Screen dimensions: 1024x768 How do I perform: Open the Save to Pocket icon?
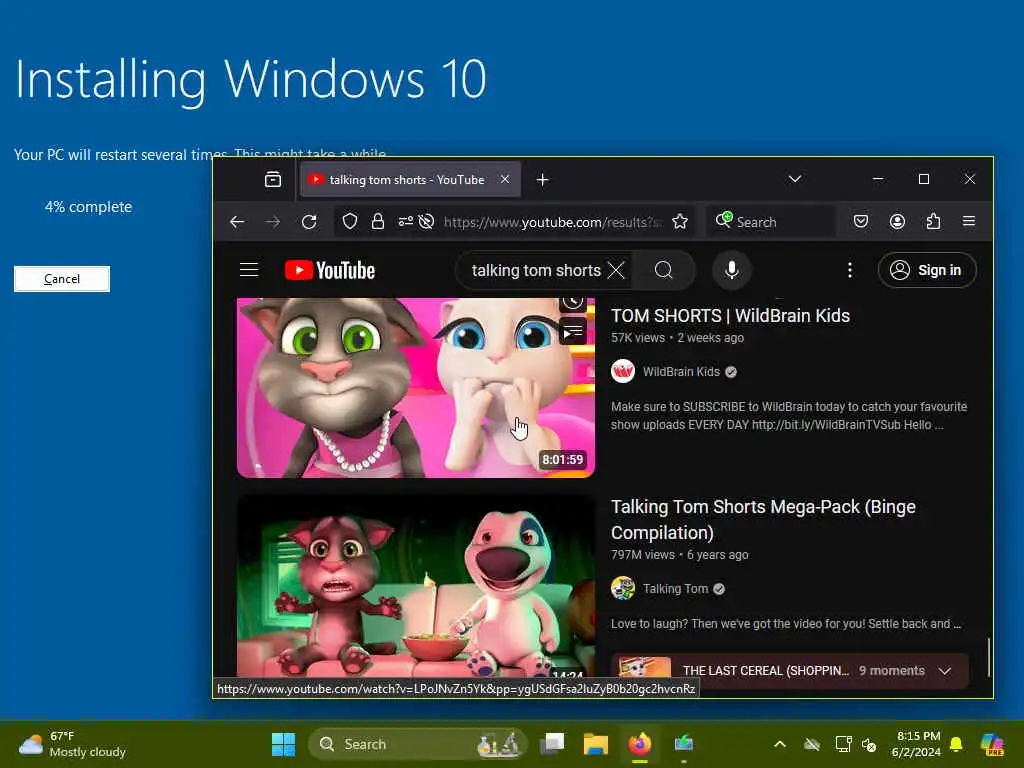[861, 222]
